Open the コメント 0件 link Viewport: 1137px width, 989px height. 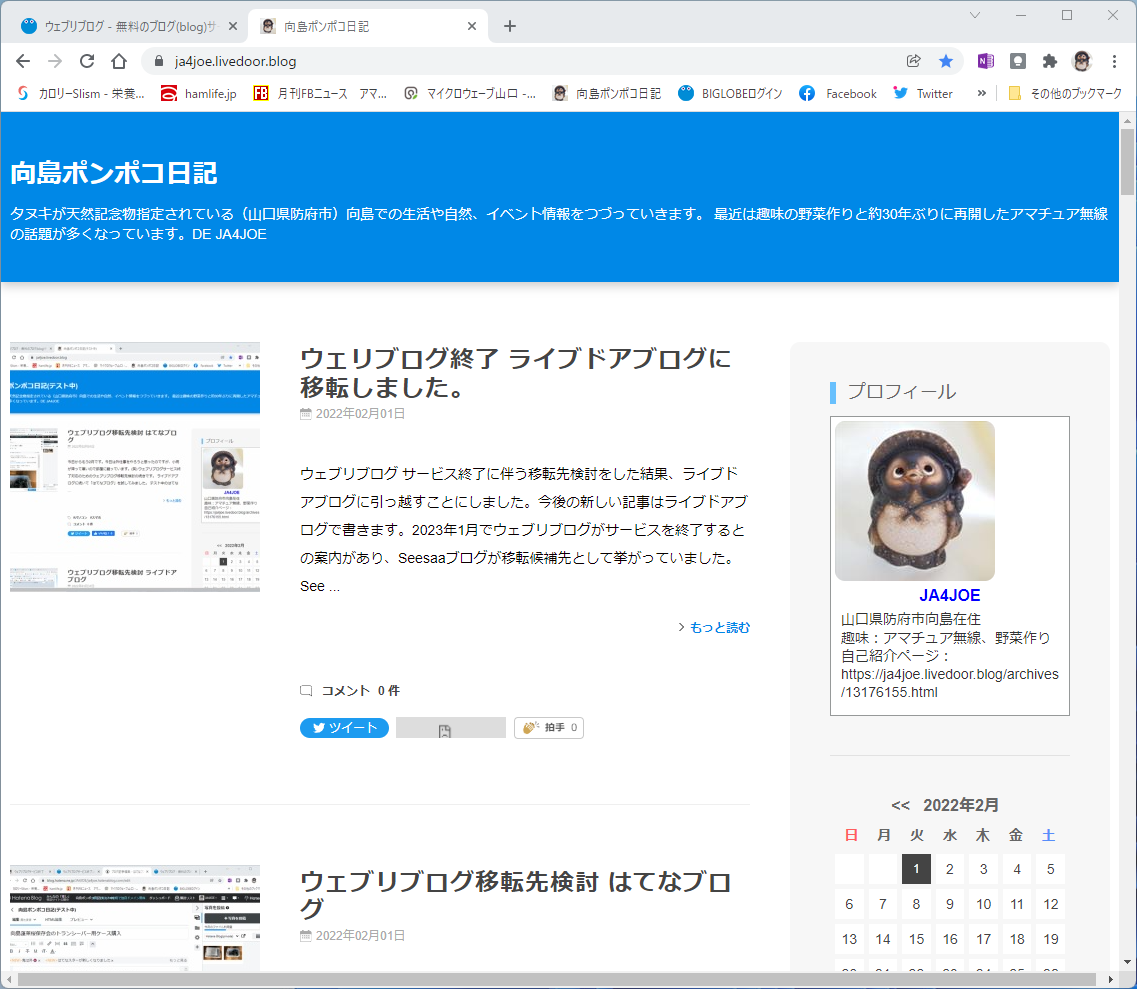350,690
